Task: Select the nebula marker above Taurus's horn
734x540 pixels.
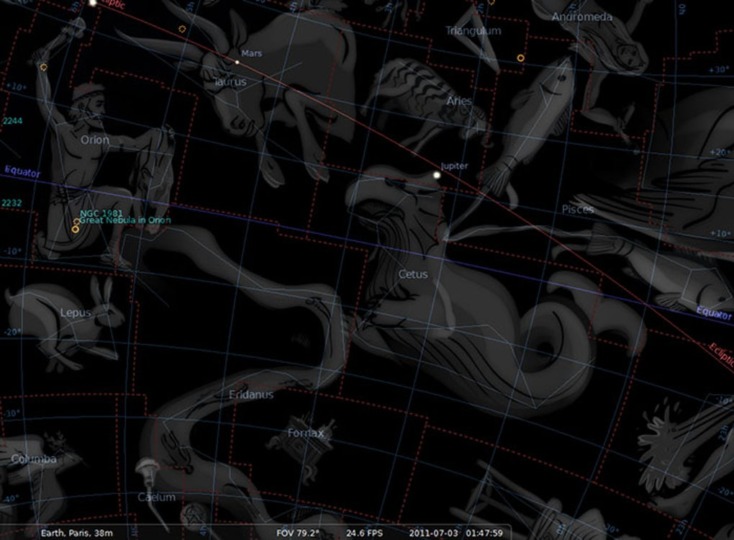Action: (182, 29)
